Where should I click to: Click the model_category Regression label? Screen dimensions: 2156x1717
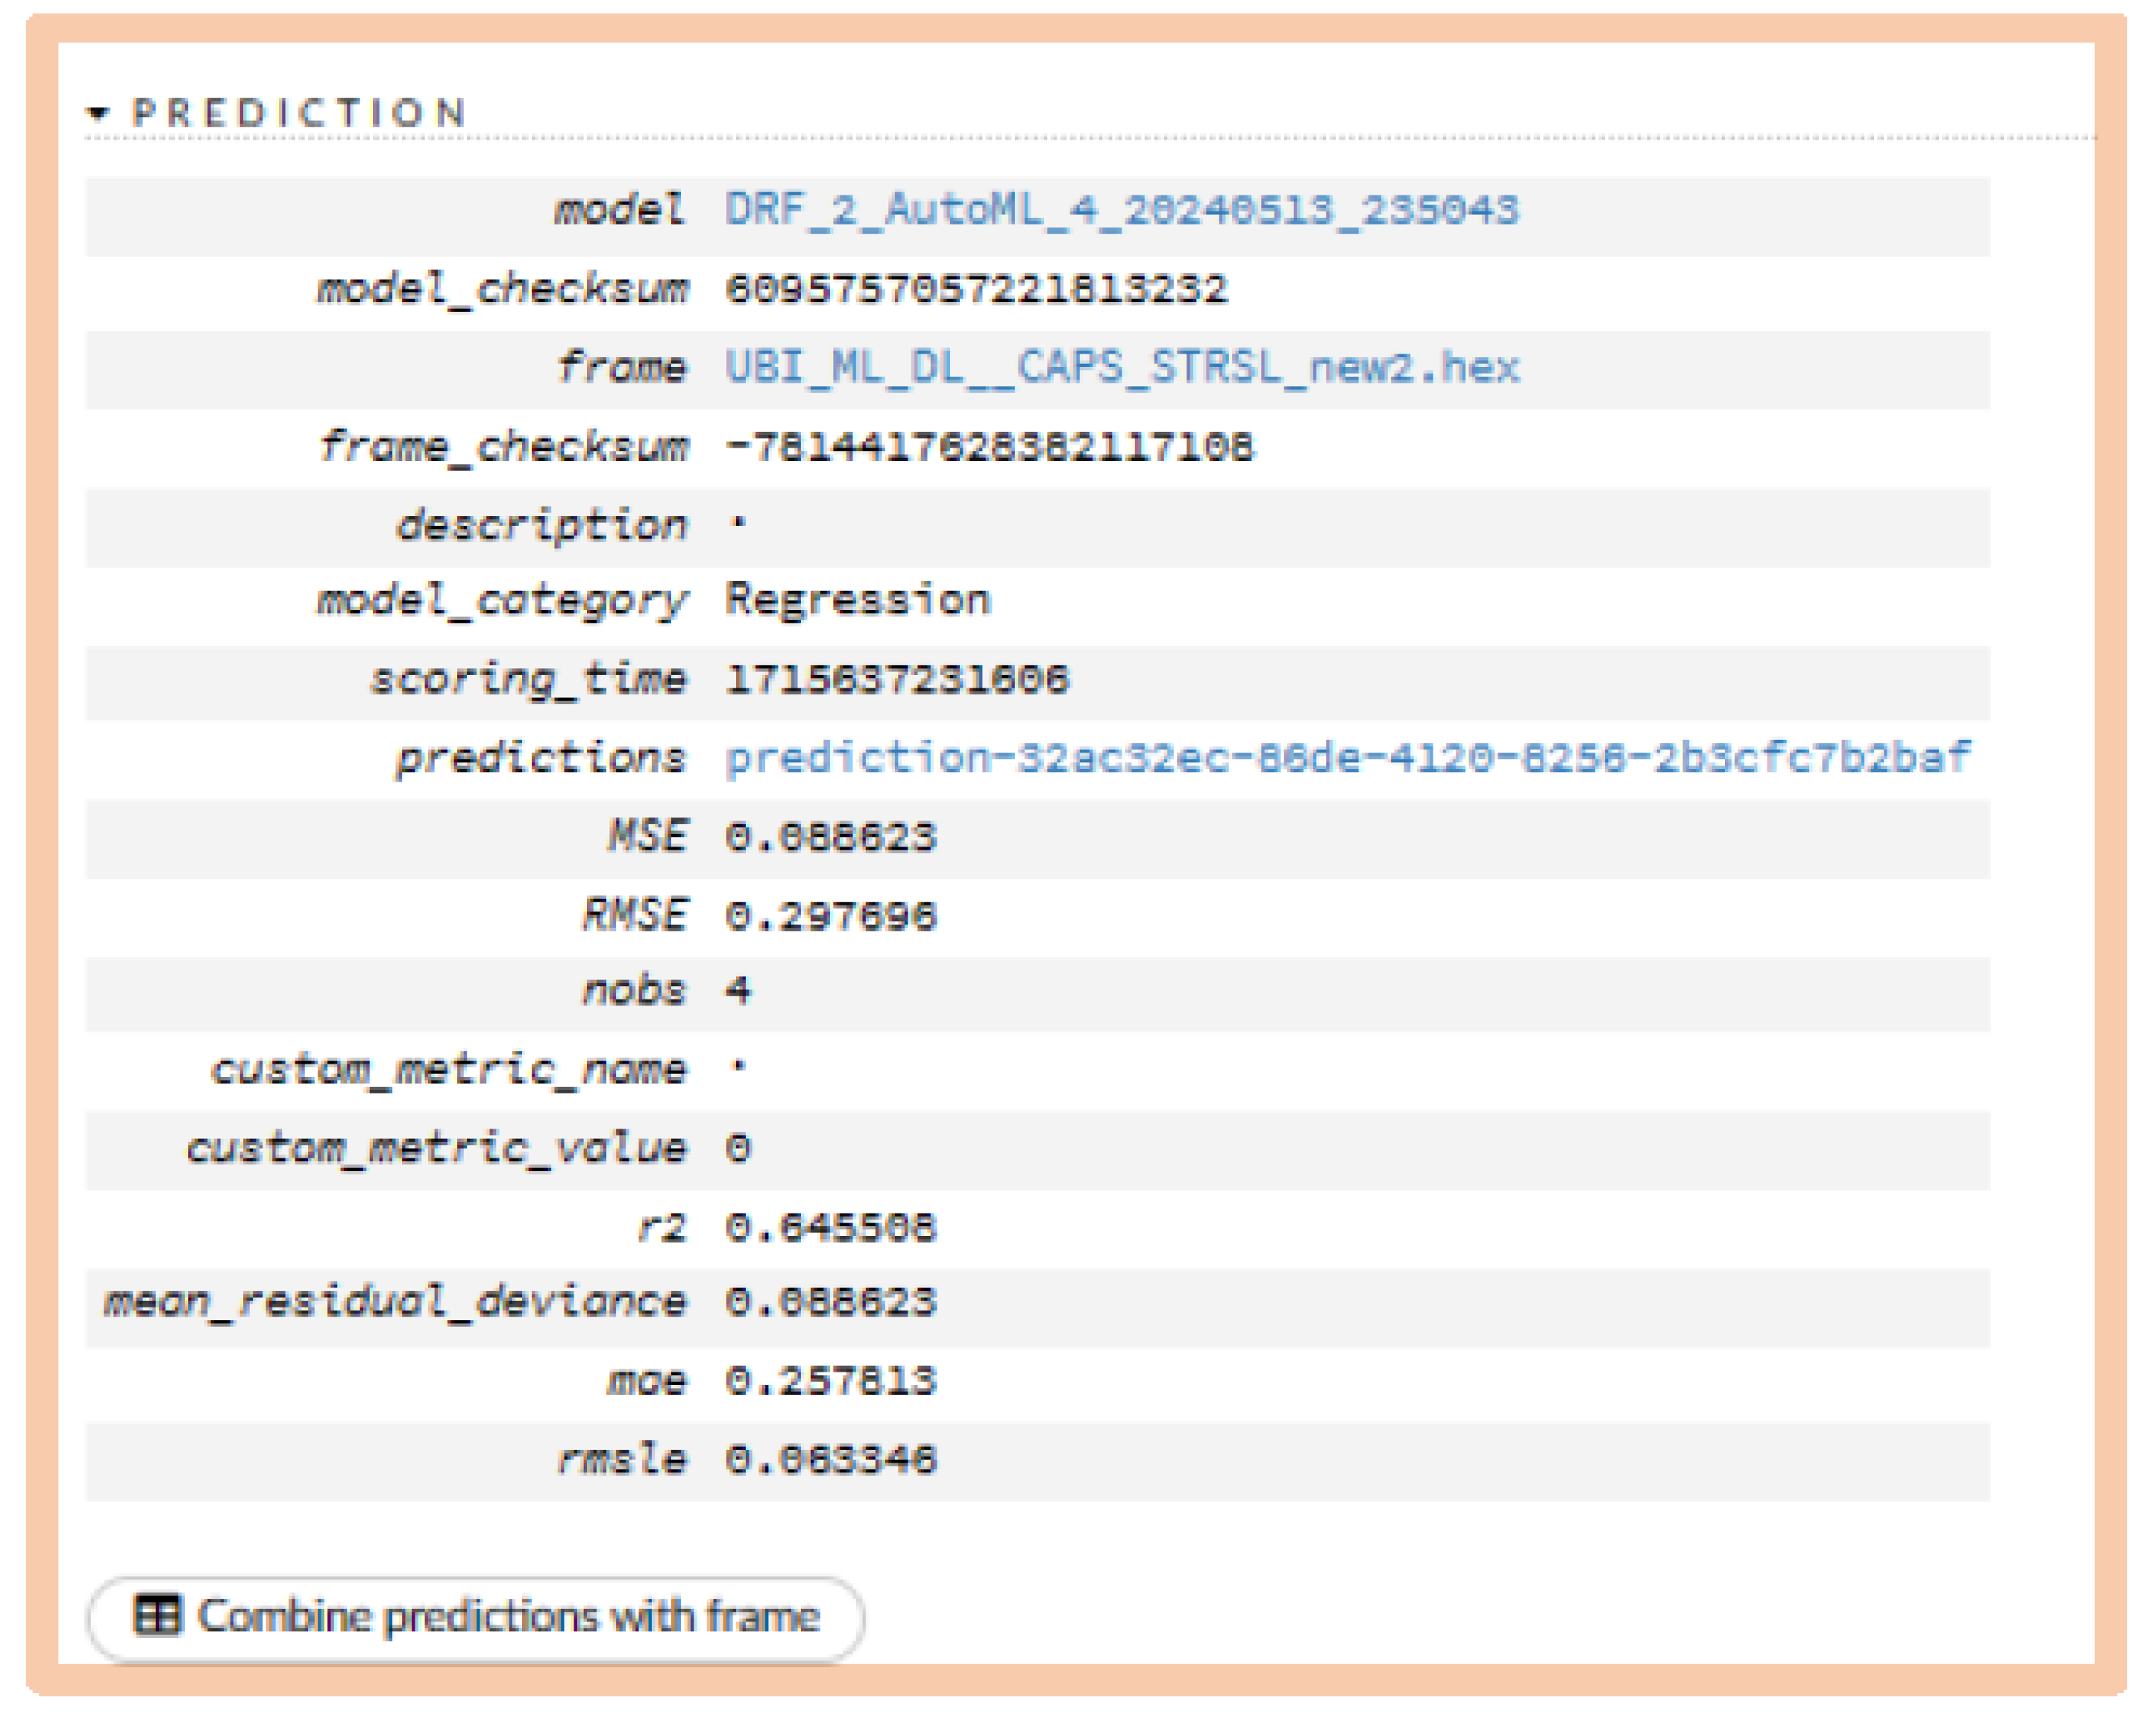(858, 600)
